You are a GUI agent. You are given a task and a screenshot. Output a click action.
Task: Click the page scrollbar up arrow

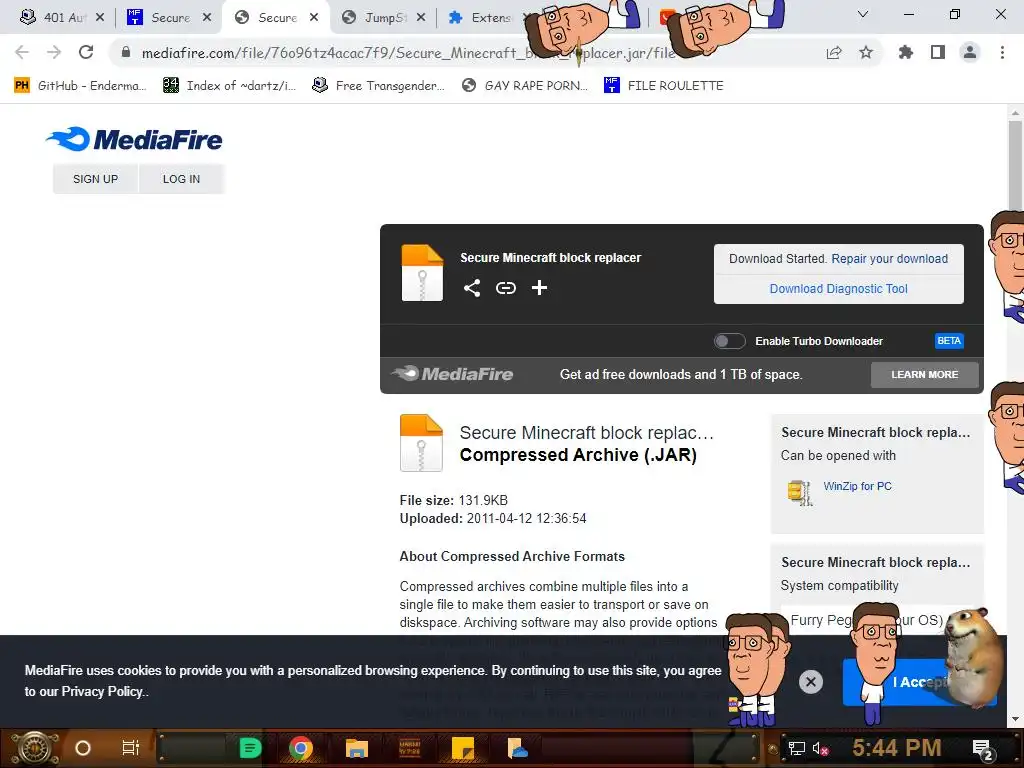[1015, 112]
